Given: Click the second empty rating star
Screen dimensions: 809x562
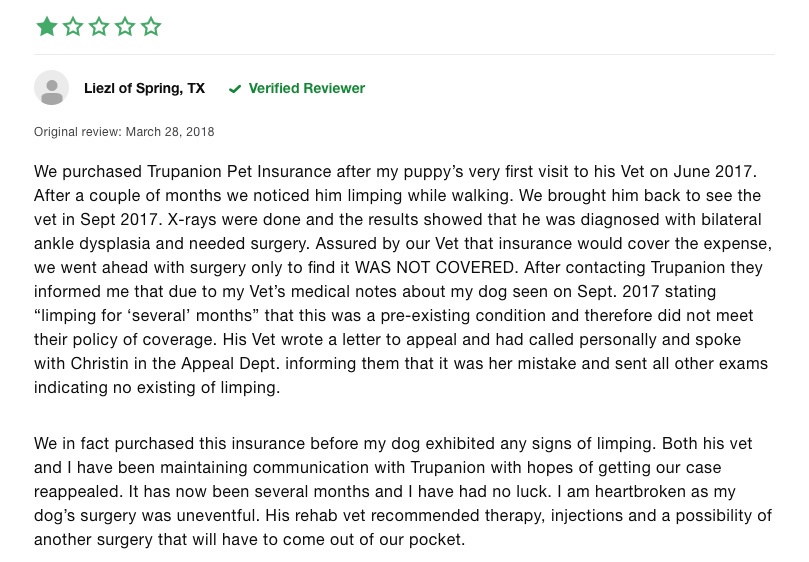Looking at the screenshot, I should [73, 26].
